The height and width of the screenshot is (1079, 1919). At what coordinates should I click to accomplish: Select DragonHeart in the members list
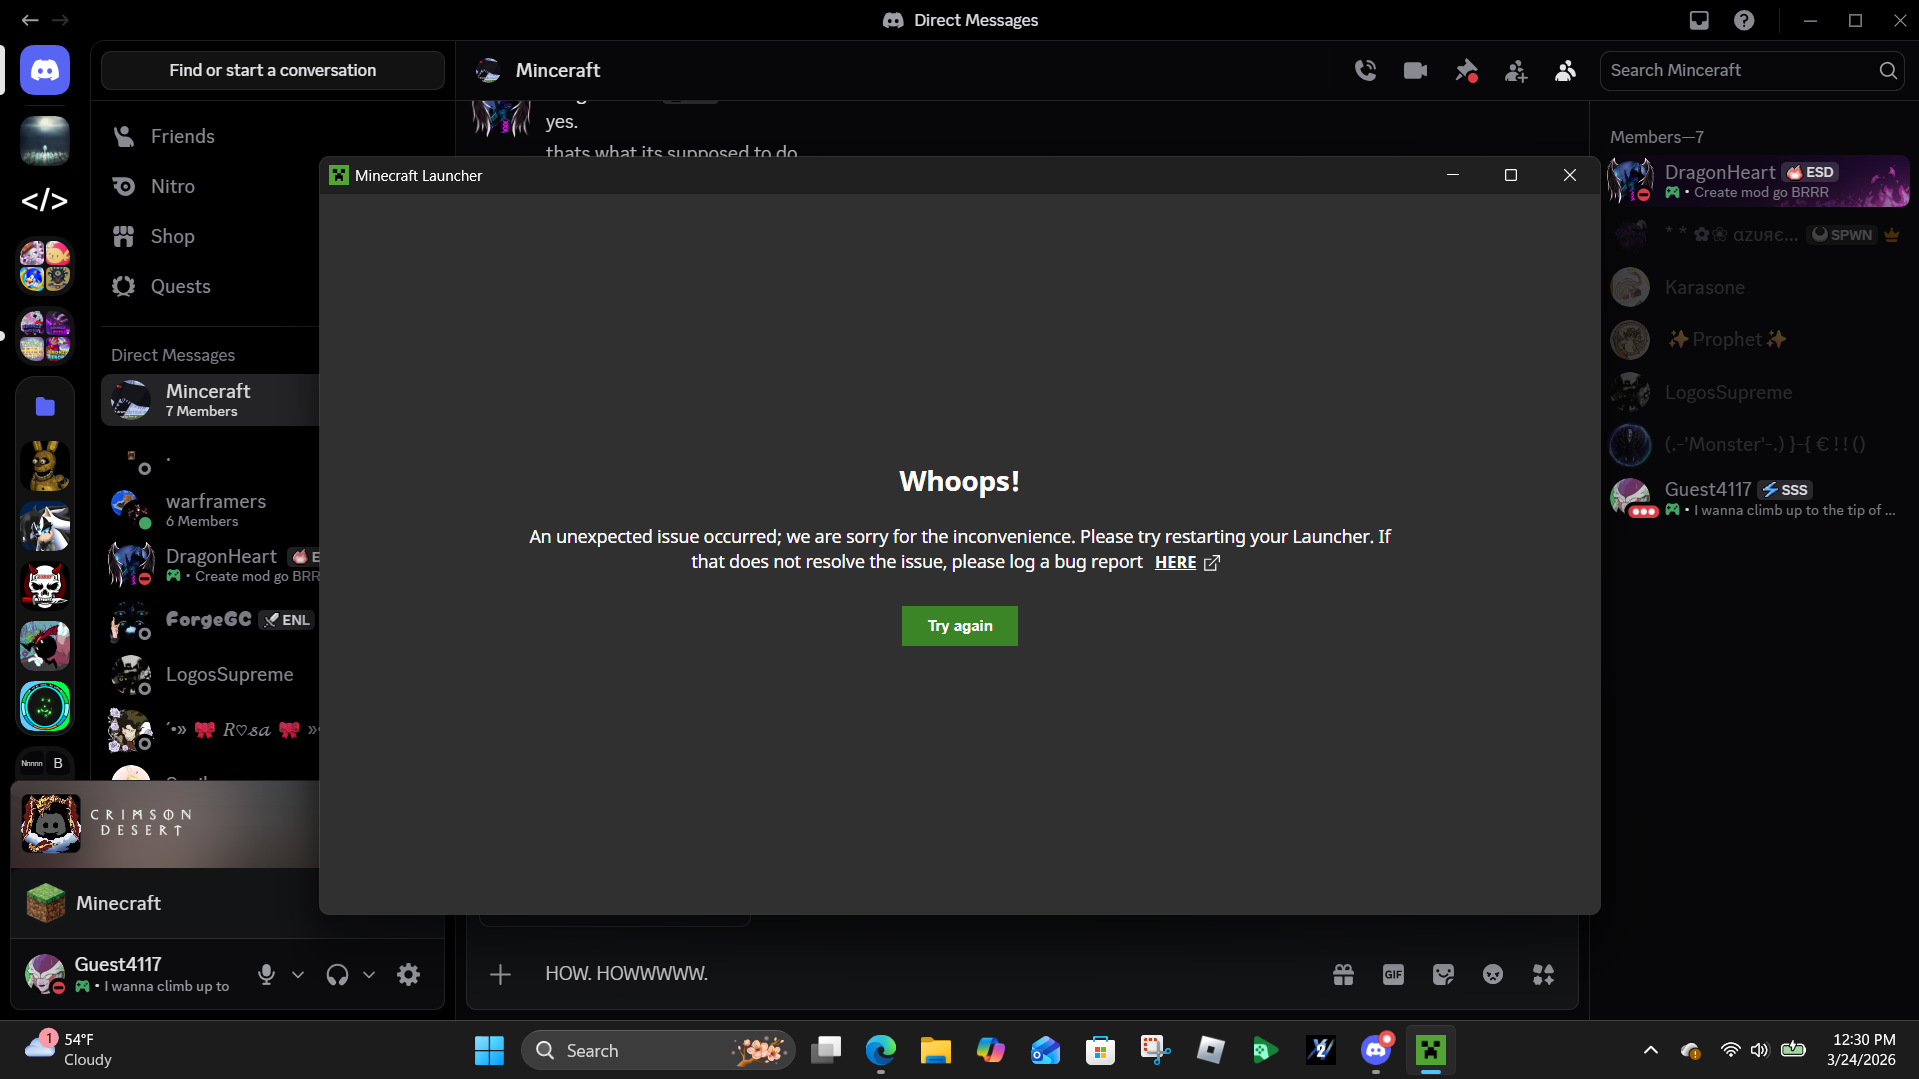click(1759, 181)
